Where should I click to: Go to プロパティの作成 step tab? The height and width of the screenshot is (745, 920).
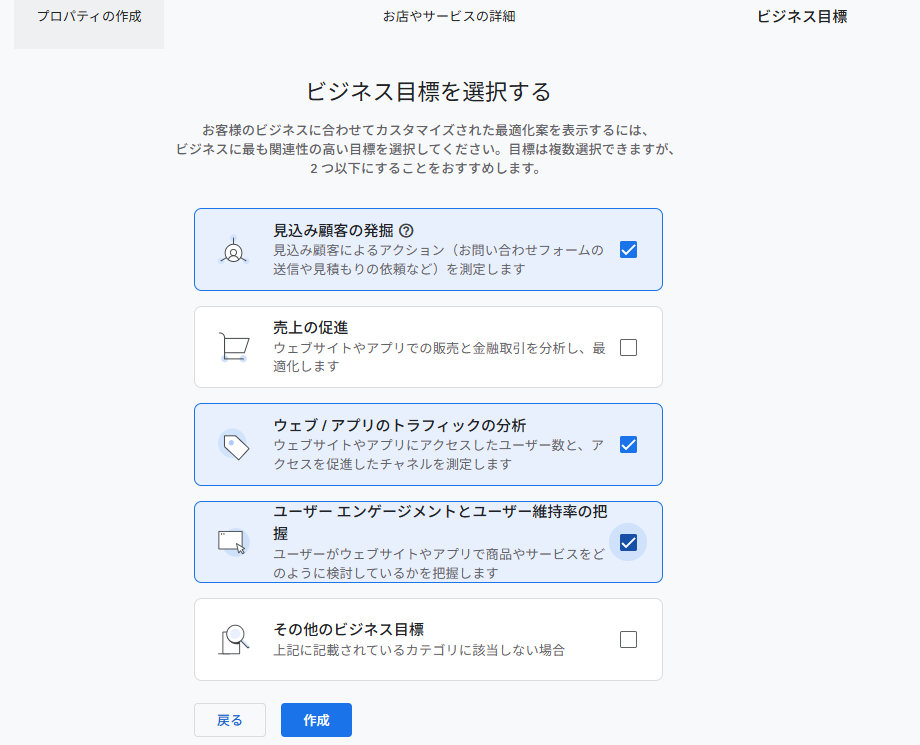point(89,17)
